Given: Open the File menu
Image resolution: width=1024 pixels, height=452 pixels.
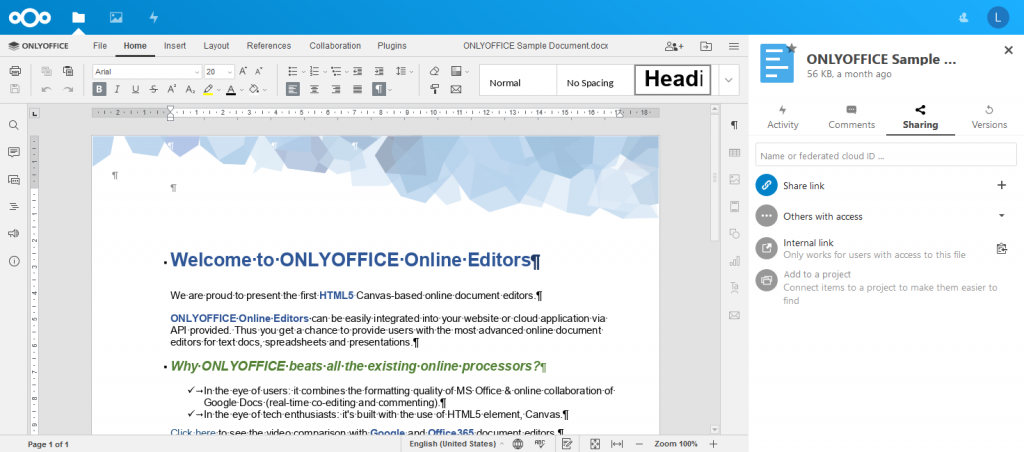Looking at the screenshot, I should point(100,46).
